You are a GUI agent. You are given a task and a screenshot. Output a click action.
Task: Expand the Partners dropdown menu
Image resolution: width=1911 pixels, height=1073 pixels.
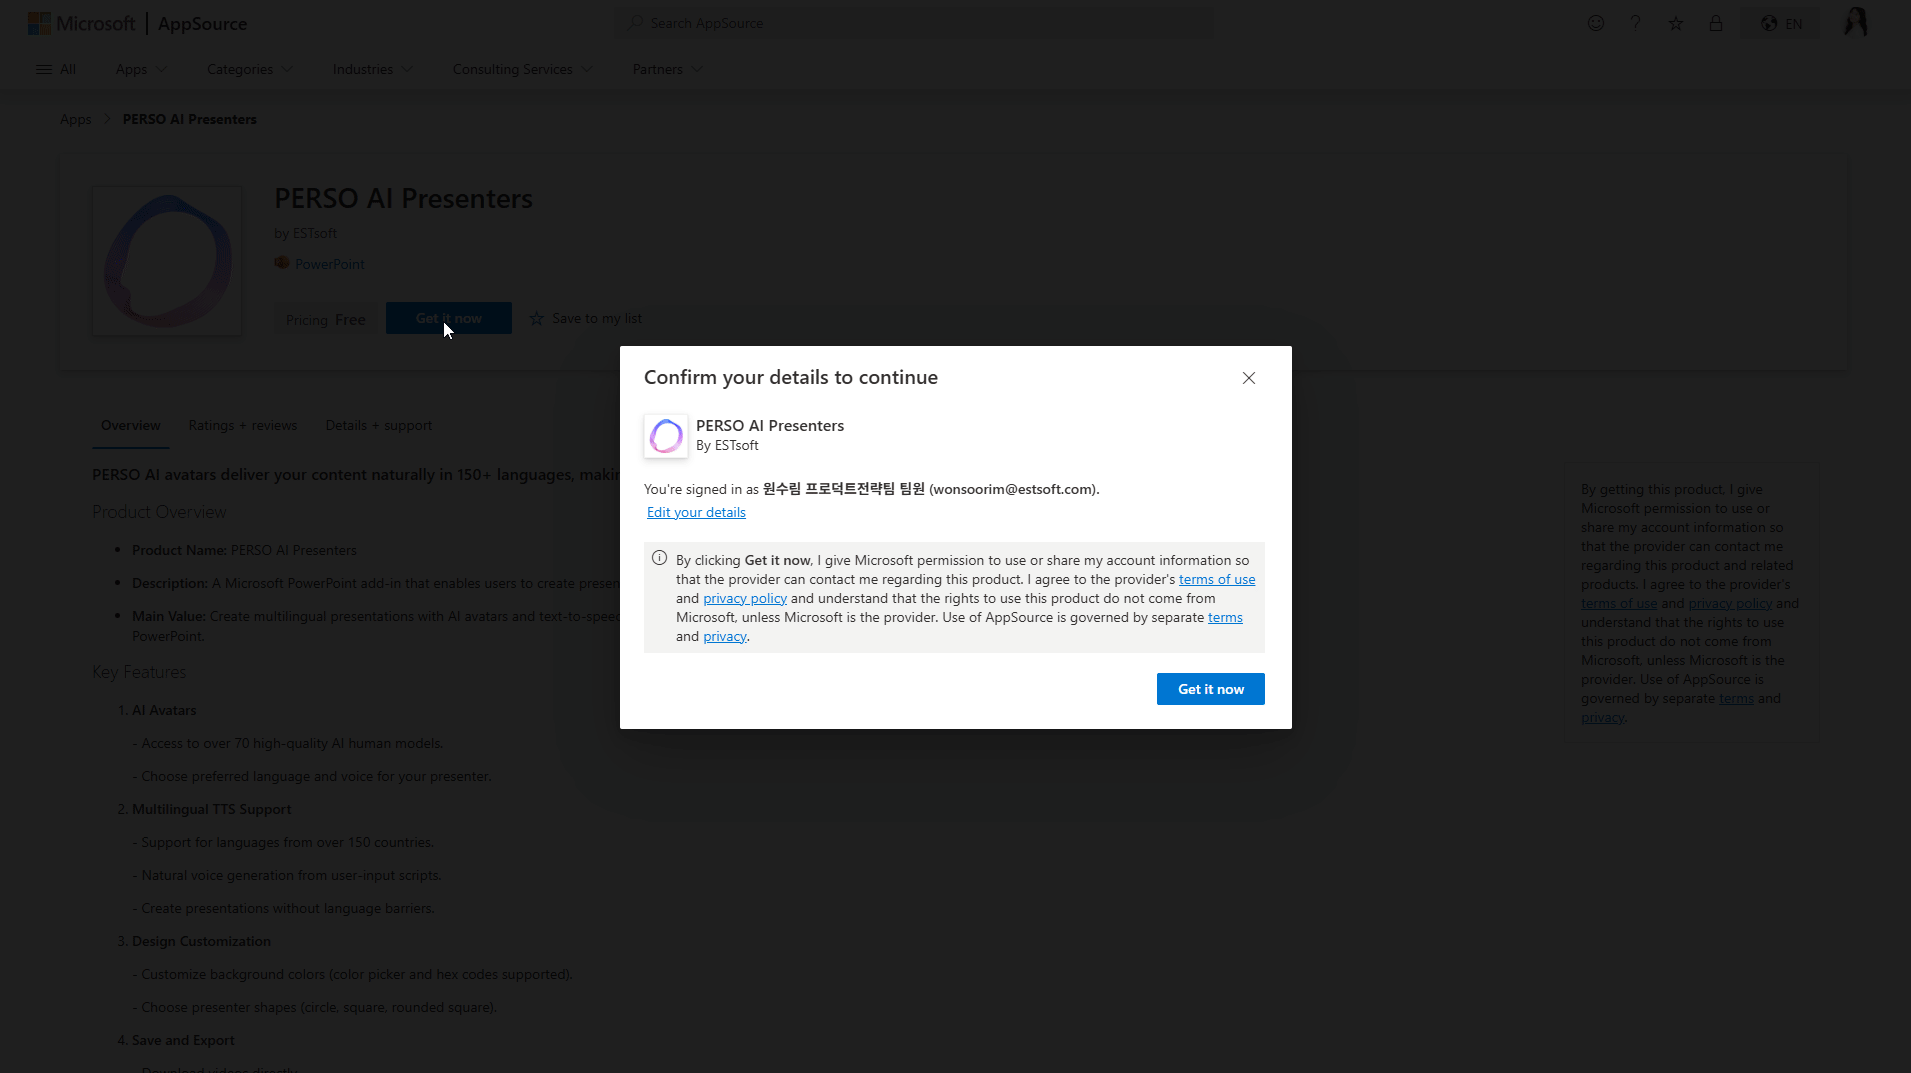pos(667,69)
